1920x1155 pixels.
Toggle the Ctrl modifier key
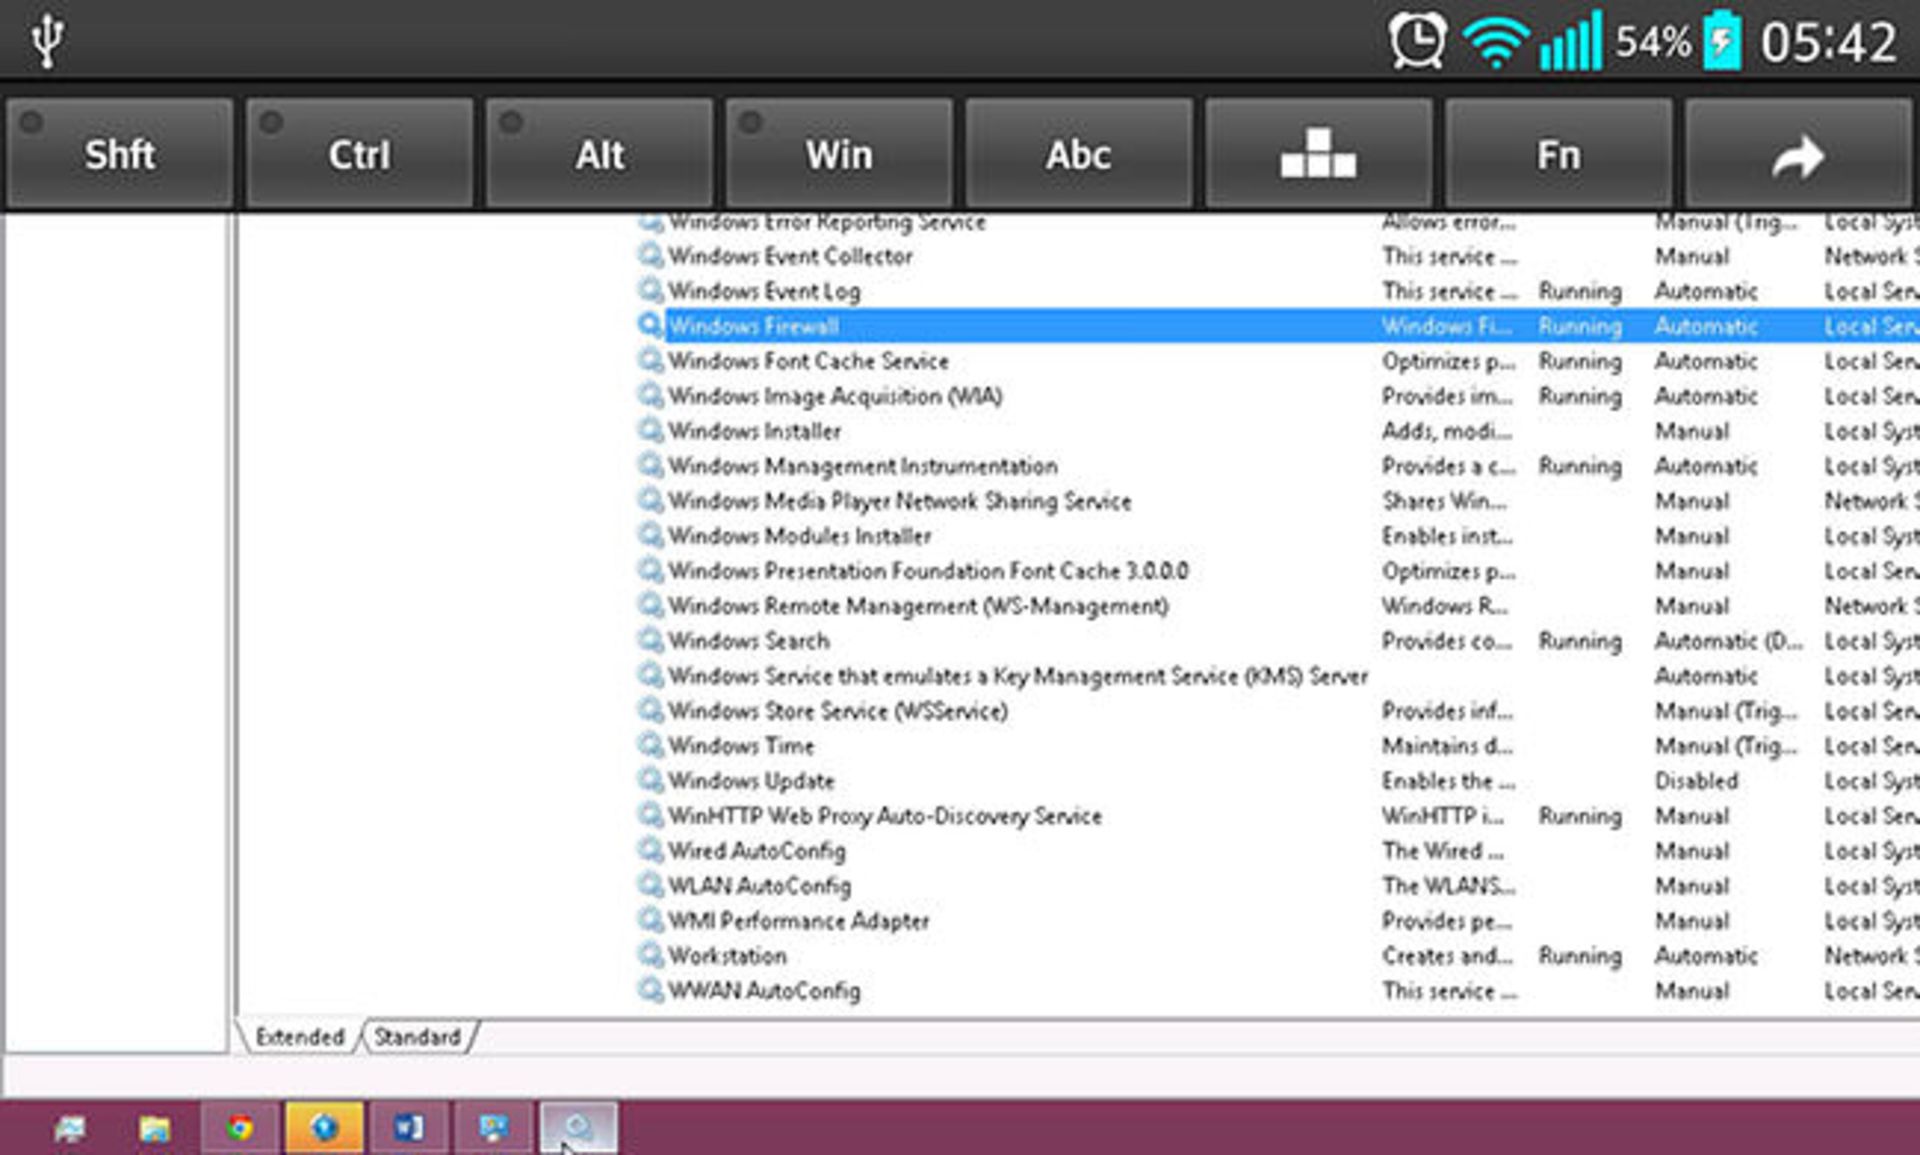pyautogui.click(x=359, y=153)
